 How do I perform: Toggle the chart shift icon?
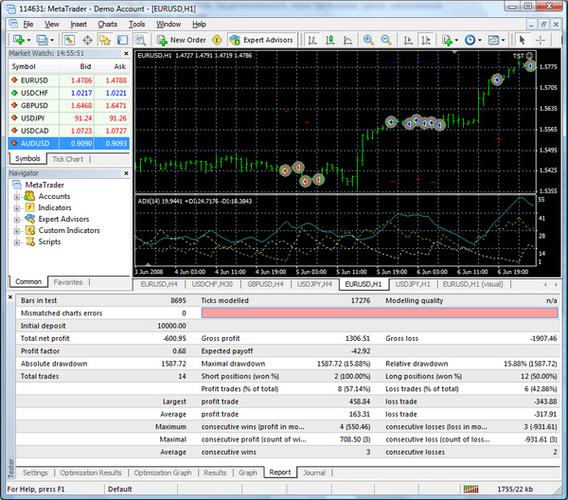[426, 40]
